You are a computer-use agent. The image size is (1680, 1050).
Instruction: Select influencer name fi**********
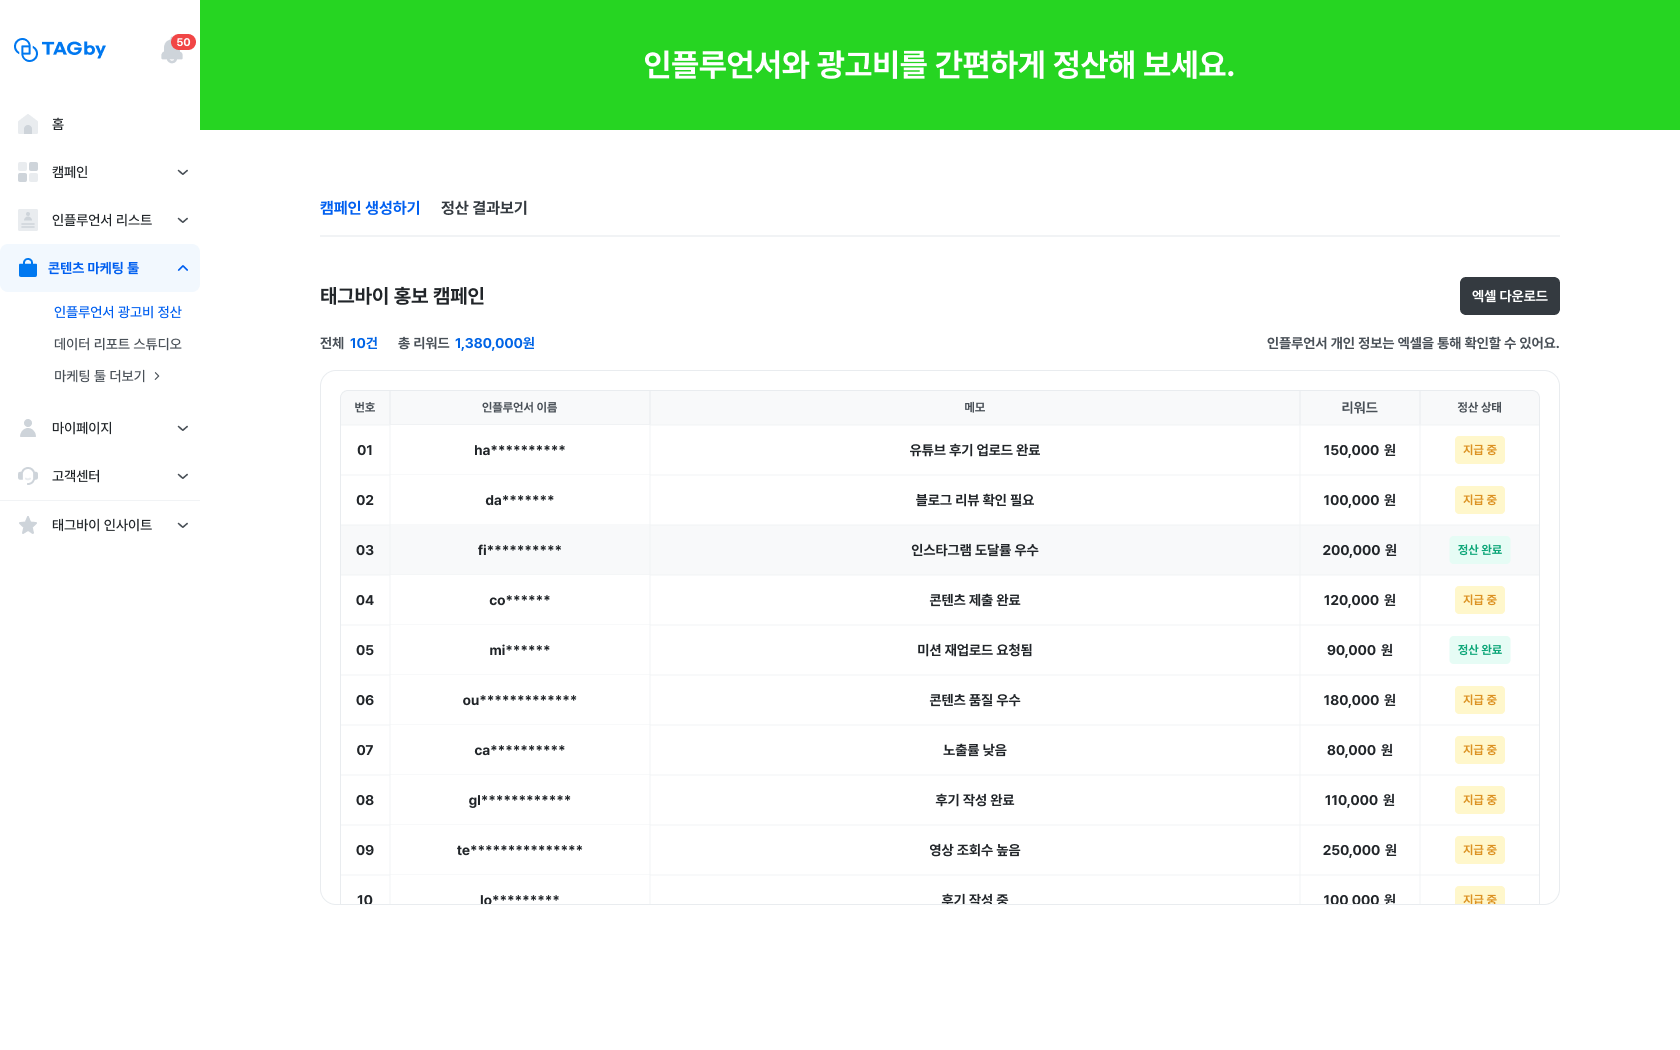coord(520,550)
